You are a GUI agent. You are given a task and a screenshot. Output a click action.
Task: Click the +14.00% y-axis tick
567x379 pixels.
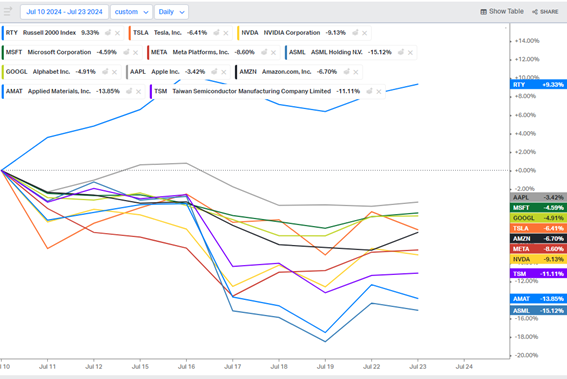click(527, 41)
